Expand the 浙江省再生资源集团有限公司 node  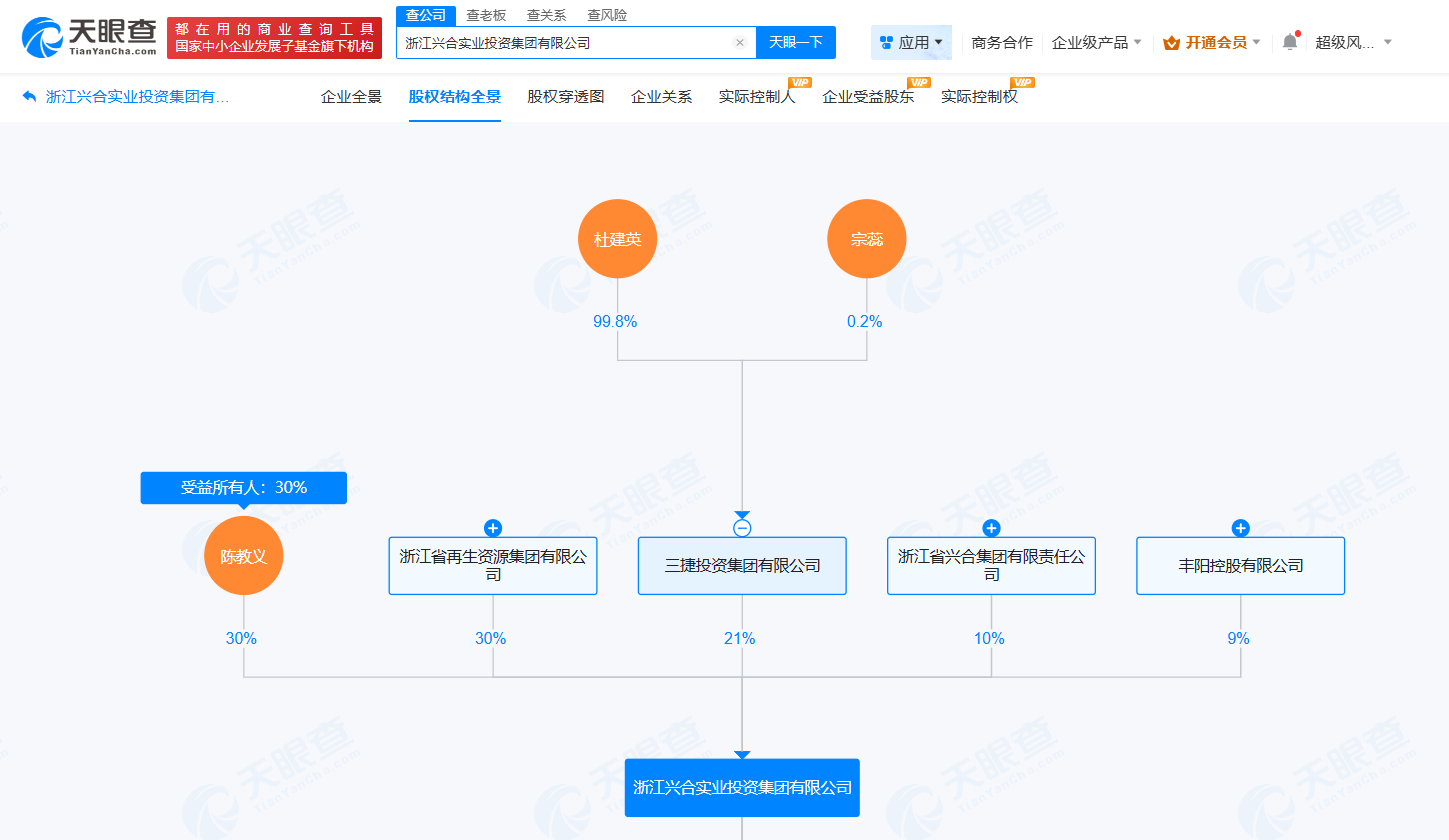491,528
